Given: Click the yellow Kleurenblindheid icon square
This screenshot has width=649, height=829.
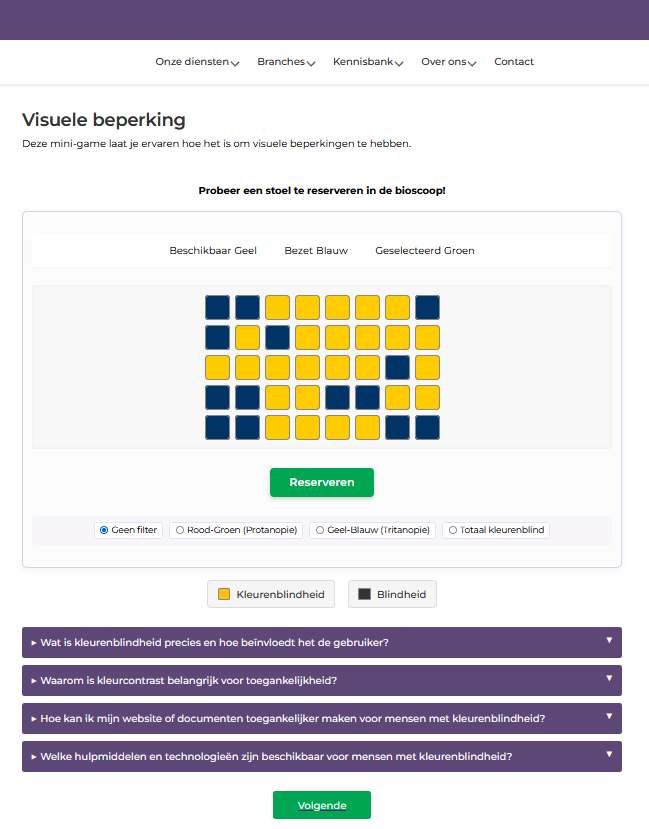Looking at the screenshot, I should tap(225, 594).
